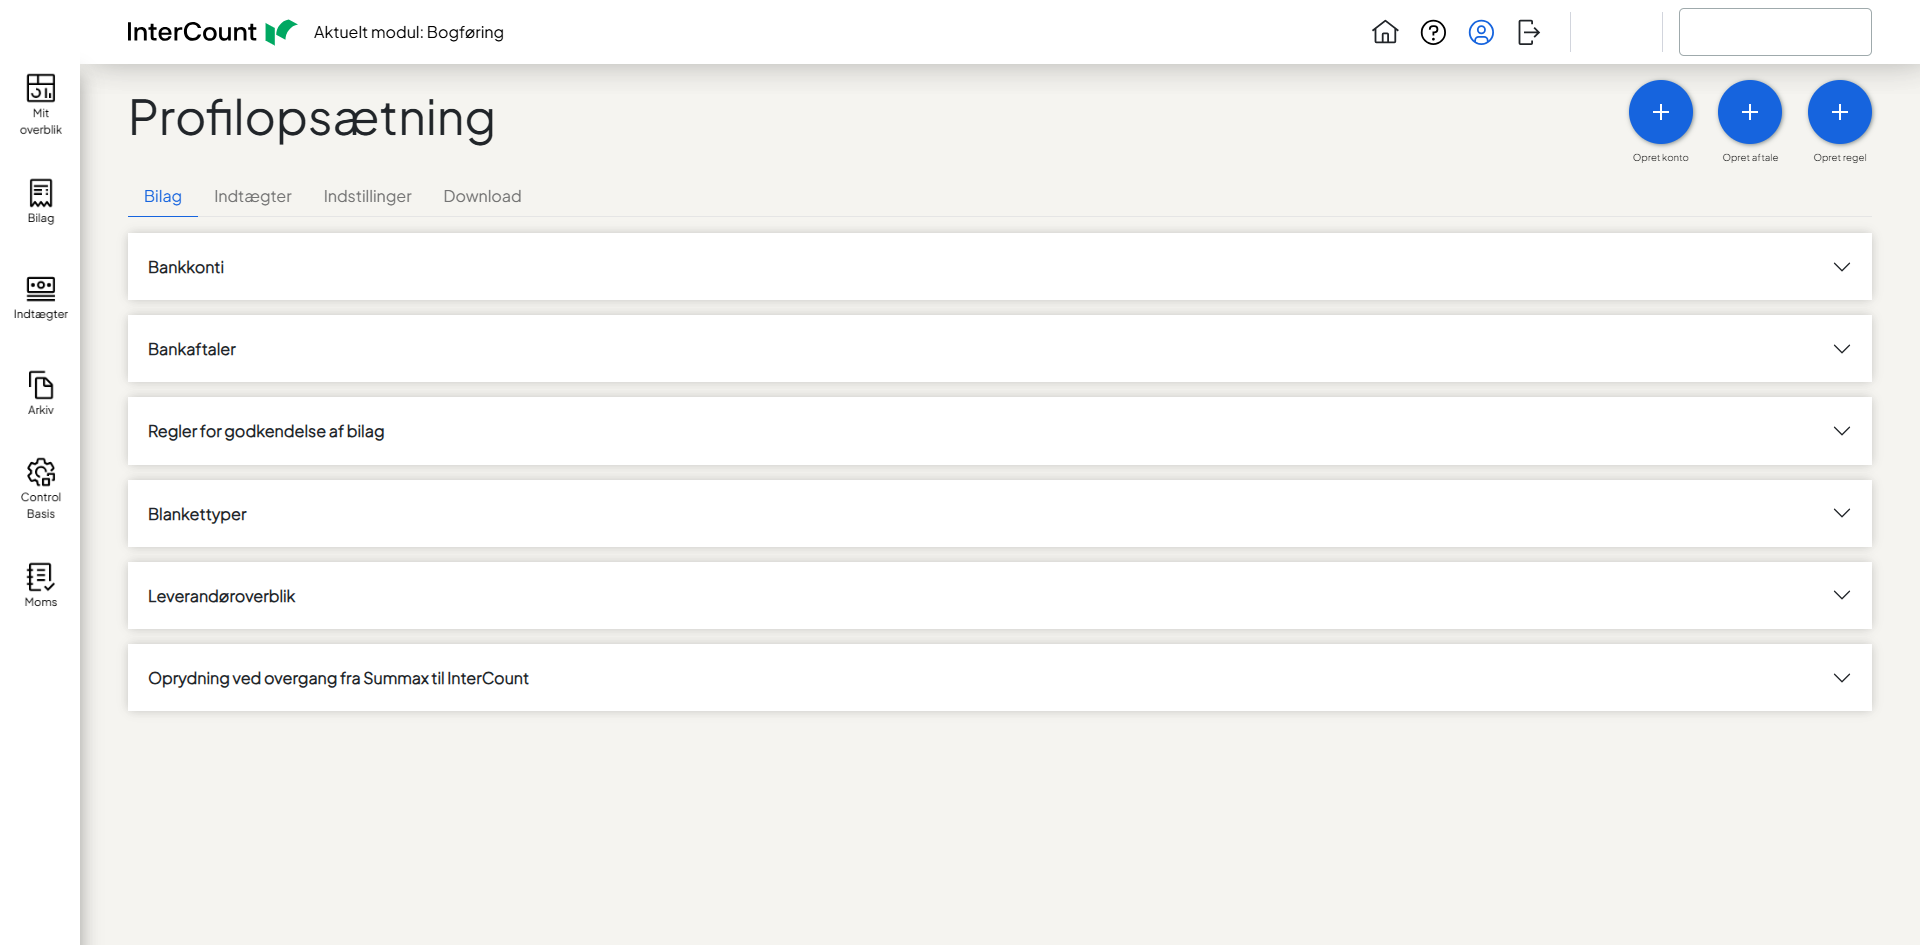Log out using the exit icon
Screen dimensions: 1920x945
(x=1529, y=32)
